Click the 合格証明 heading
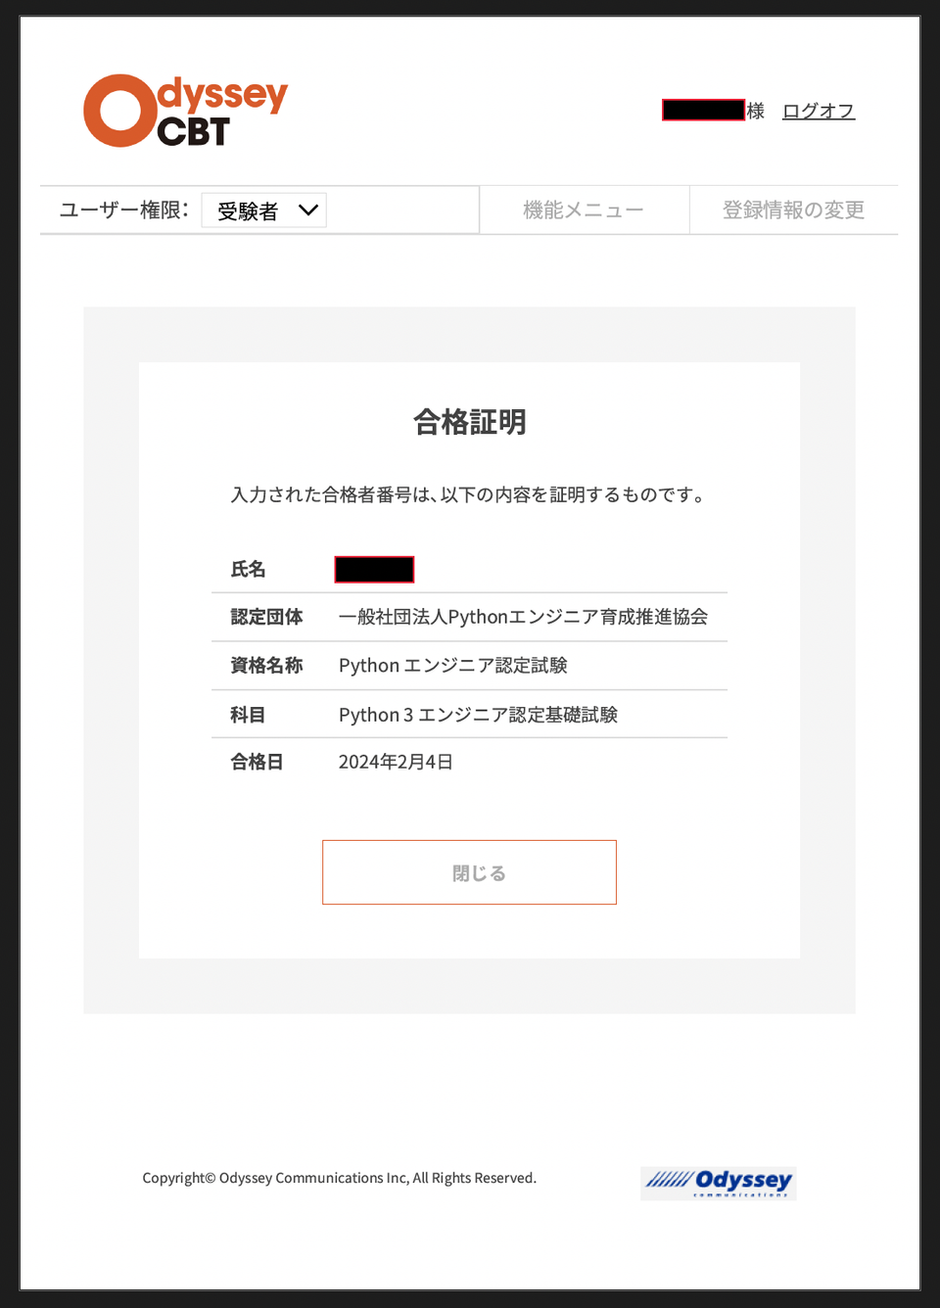Screen dimensions: 940x1308 coord(469,422)
